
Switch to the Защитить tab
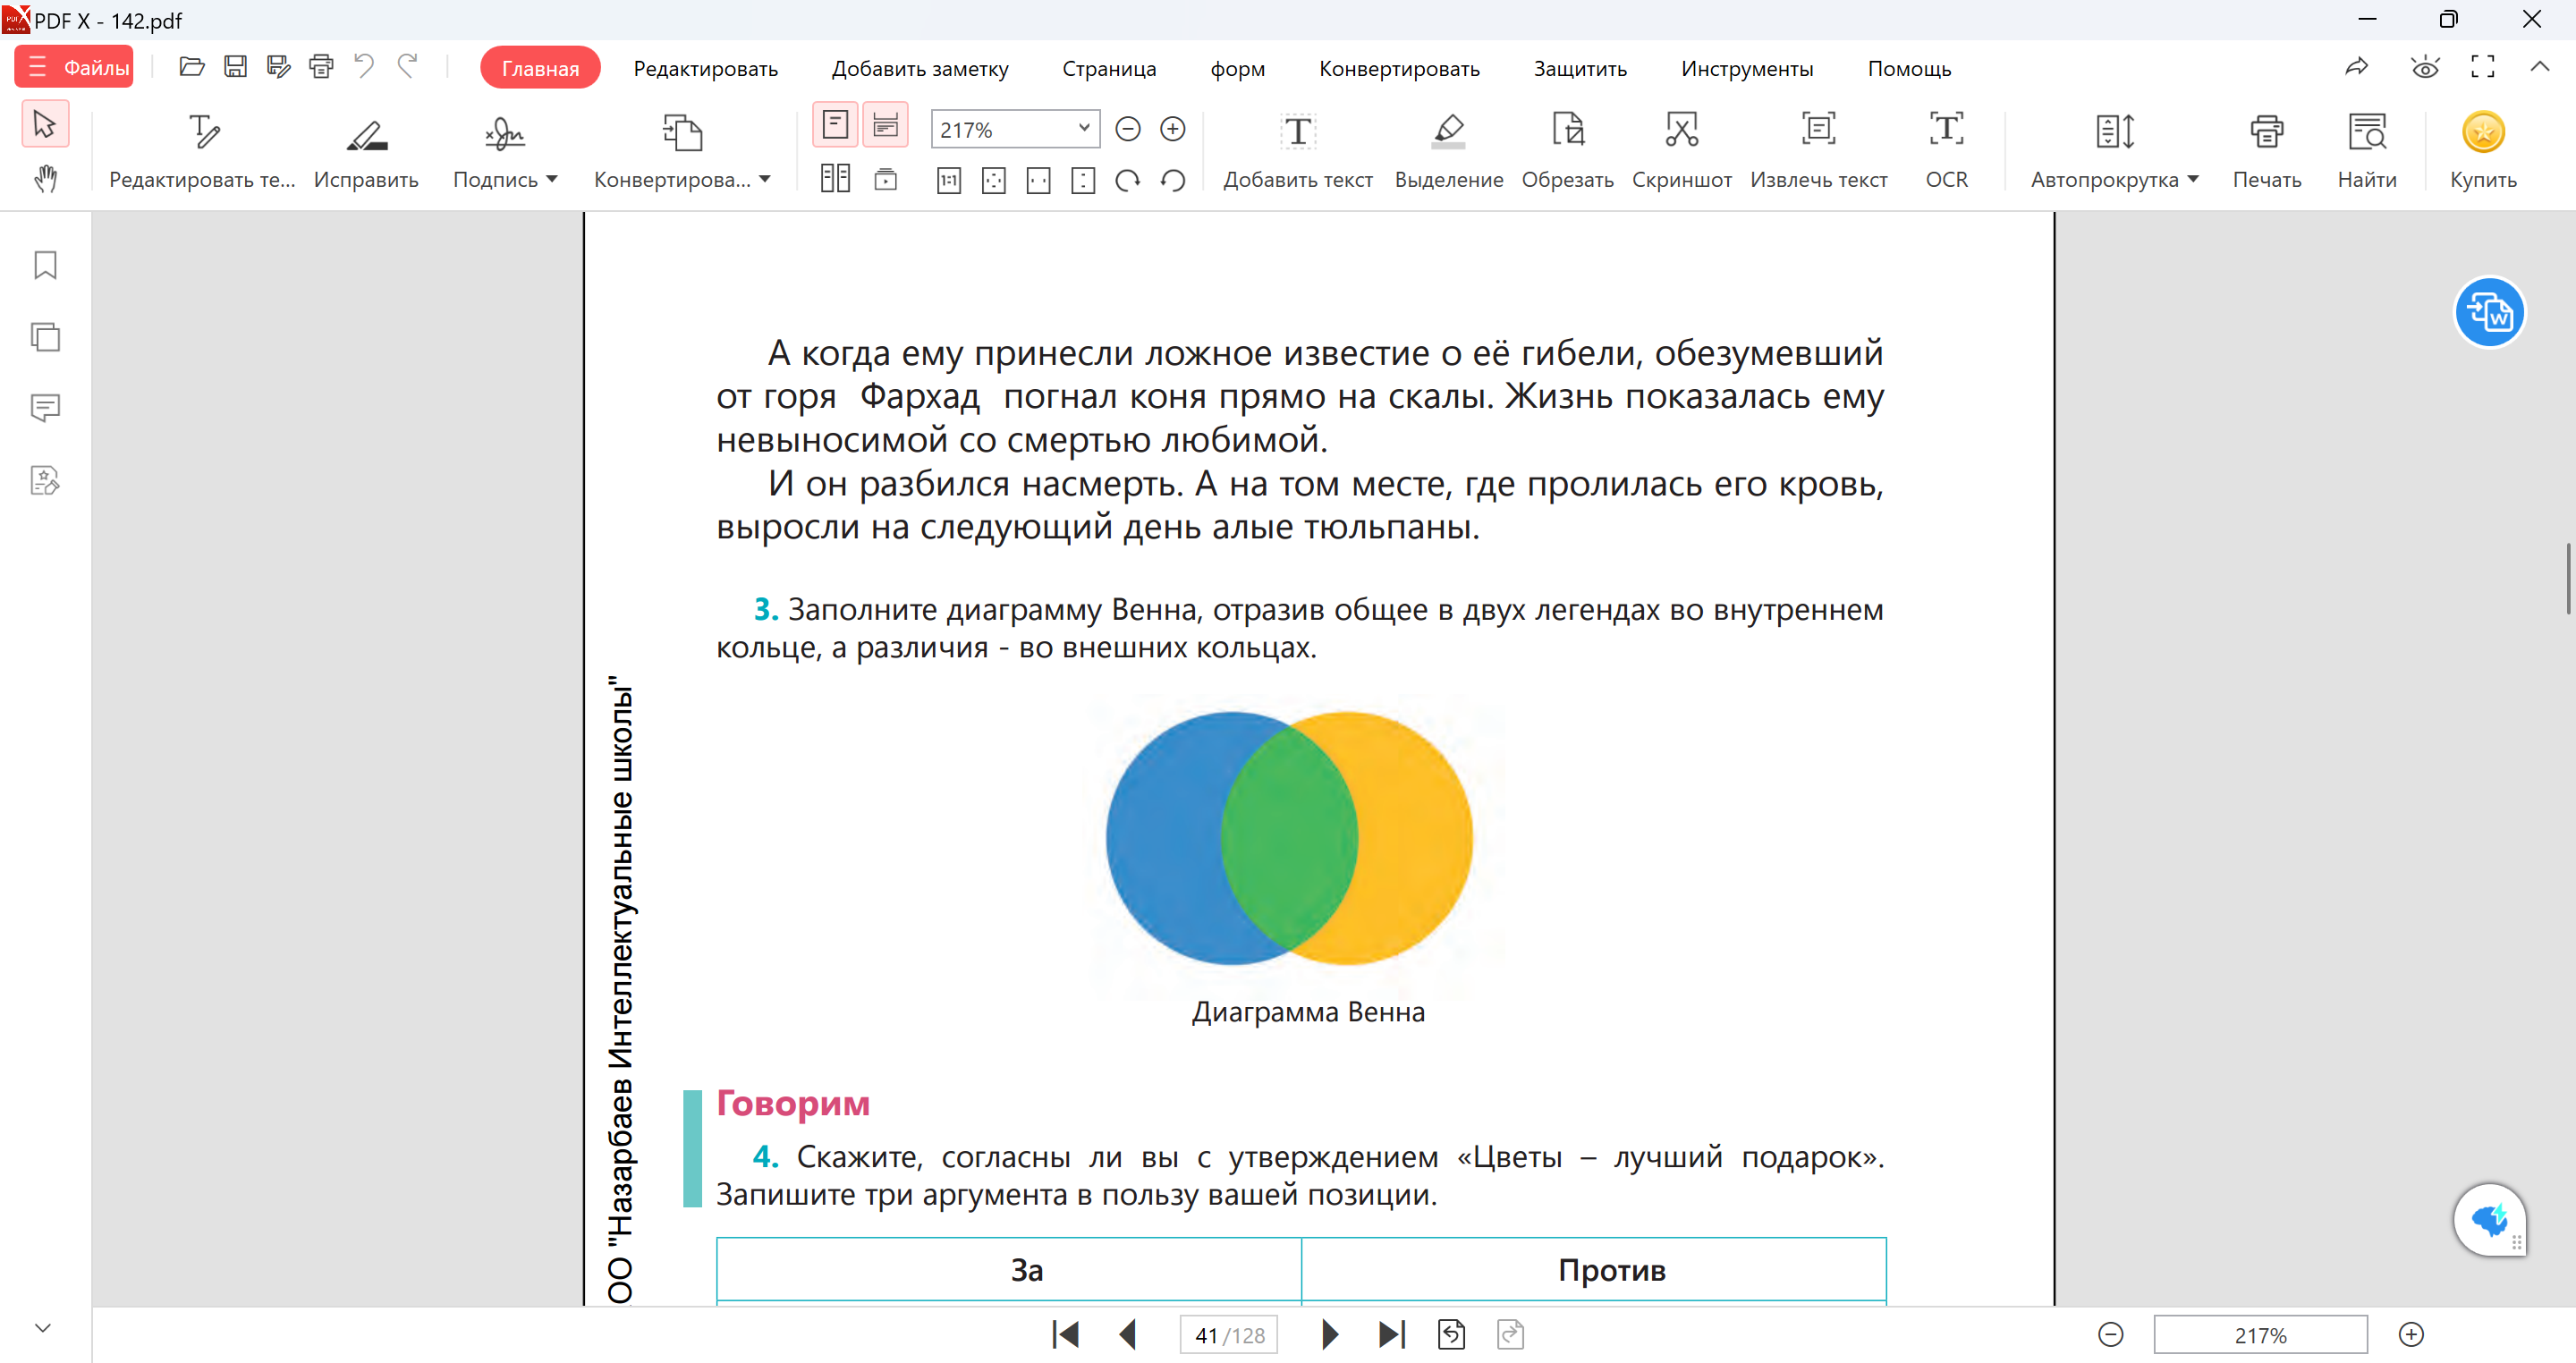(1579, 69)
